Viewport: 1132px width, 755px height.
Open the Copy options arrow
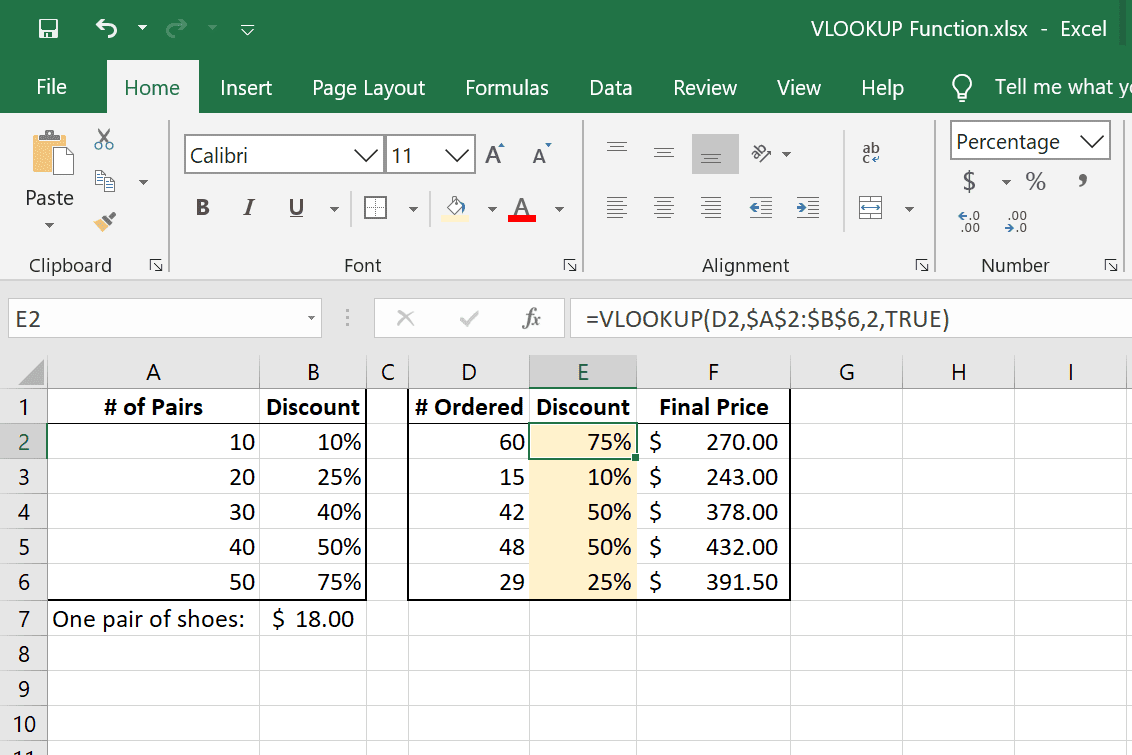144,182
